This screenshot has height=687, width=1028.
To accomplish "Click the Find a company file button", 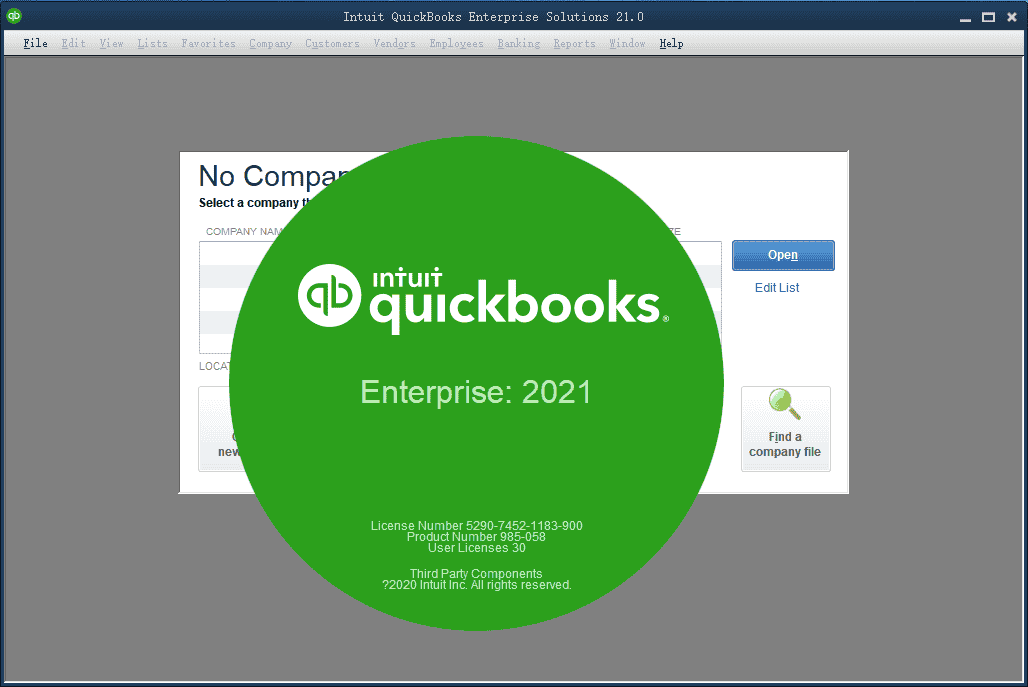I will 785,428.
